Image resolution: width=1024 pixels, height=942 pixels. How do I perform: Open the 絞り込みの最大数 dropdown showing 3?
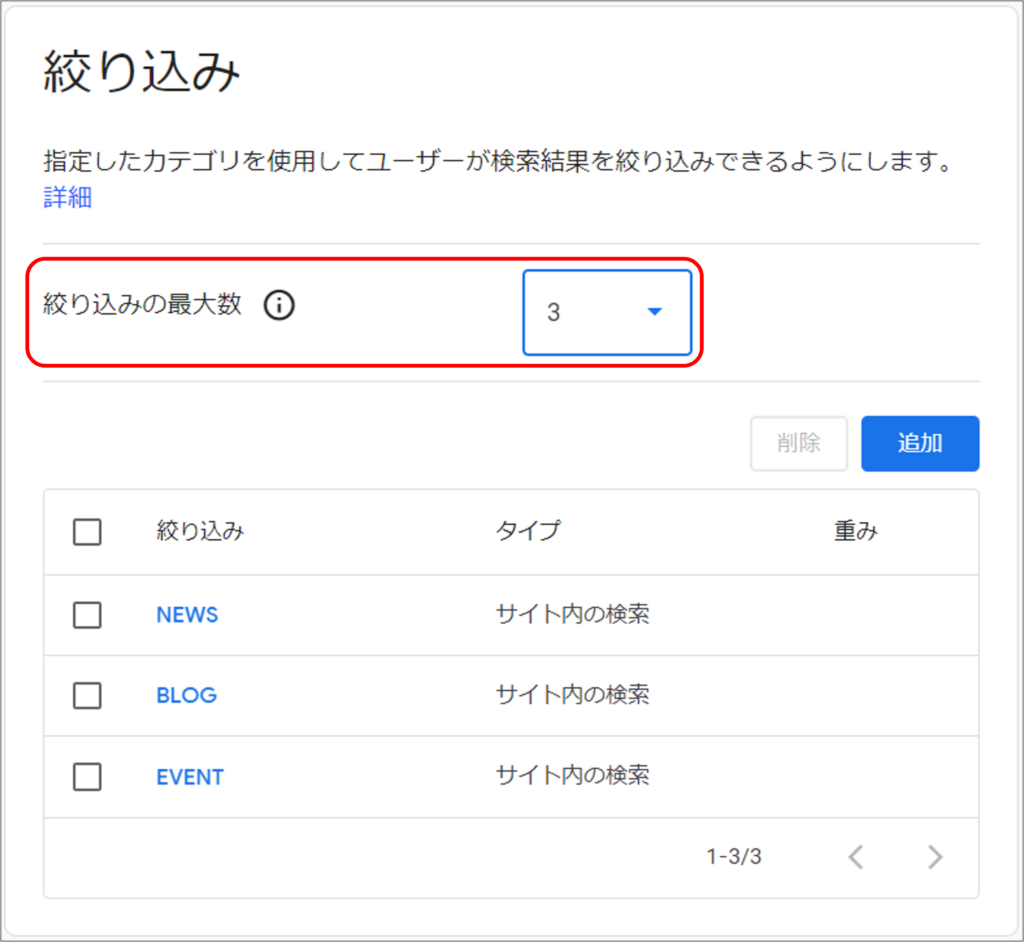(607, 312)
